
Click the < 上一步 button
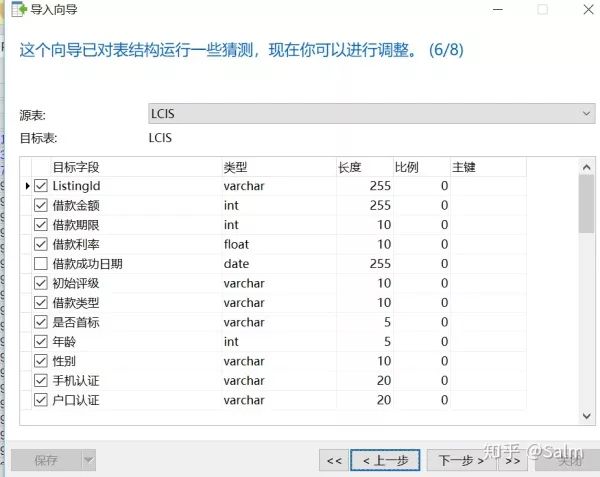pyautogui.click(x=385, y=461)
